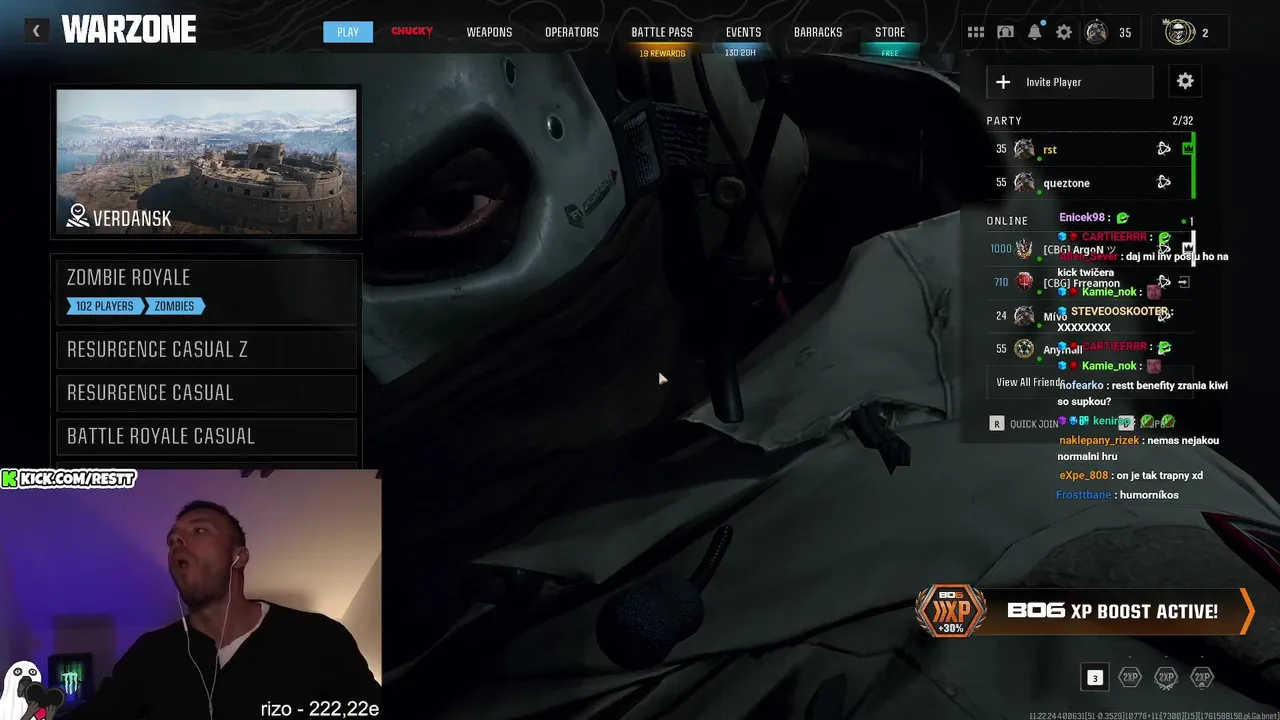Select the PLAY tab
1280x720 pixels.
[348, 32]
